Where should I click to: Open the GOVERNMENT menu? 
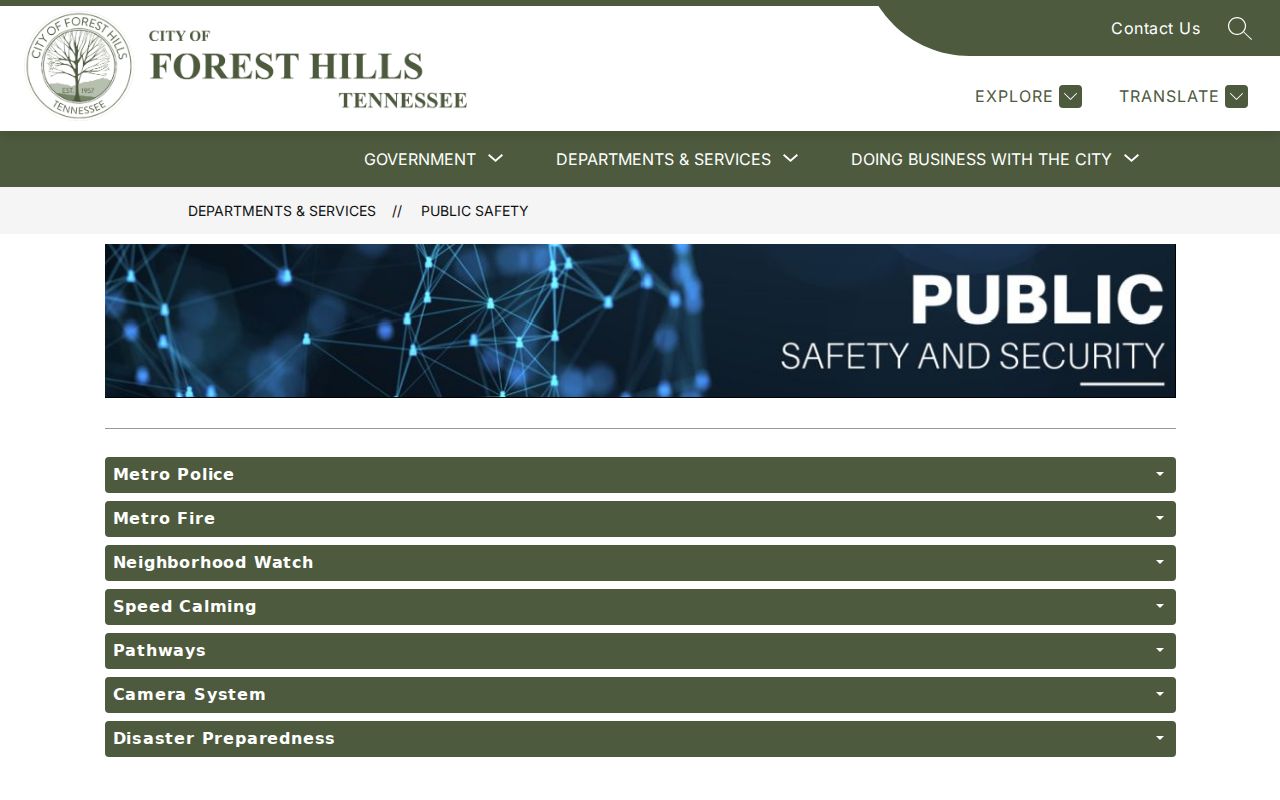(433, 159)
